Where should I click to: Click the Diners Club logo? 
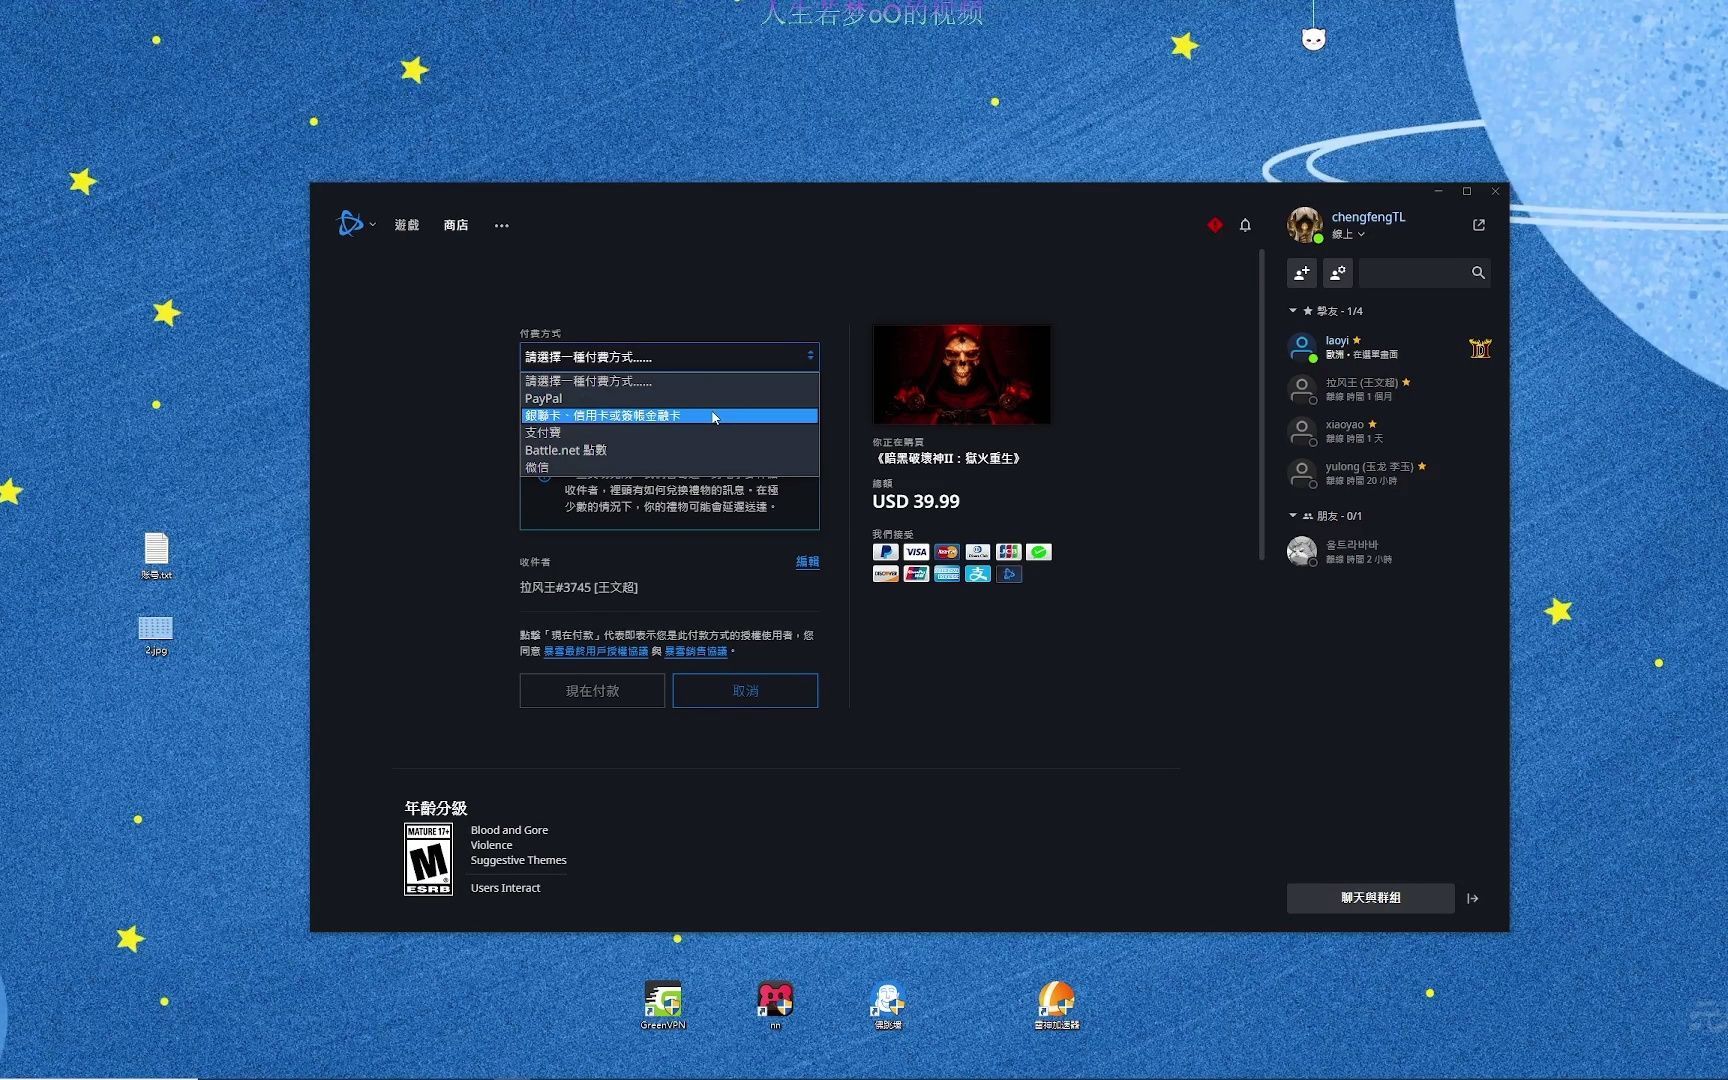978,552
